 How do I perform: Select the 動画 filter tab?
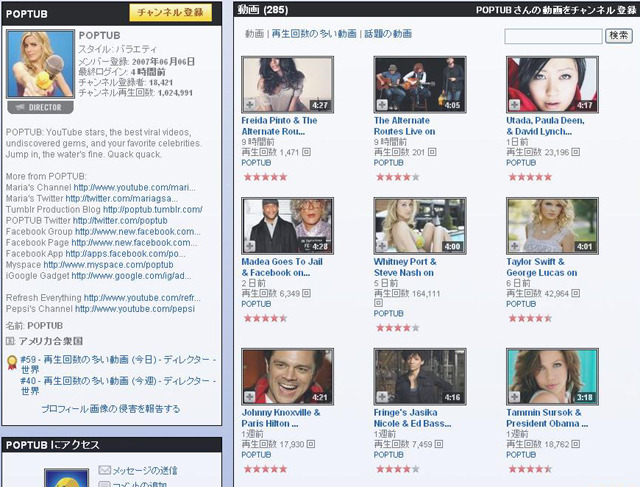[254, 34]
